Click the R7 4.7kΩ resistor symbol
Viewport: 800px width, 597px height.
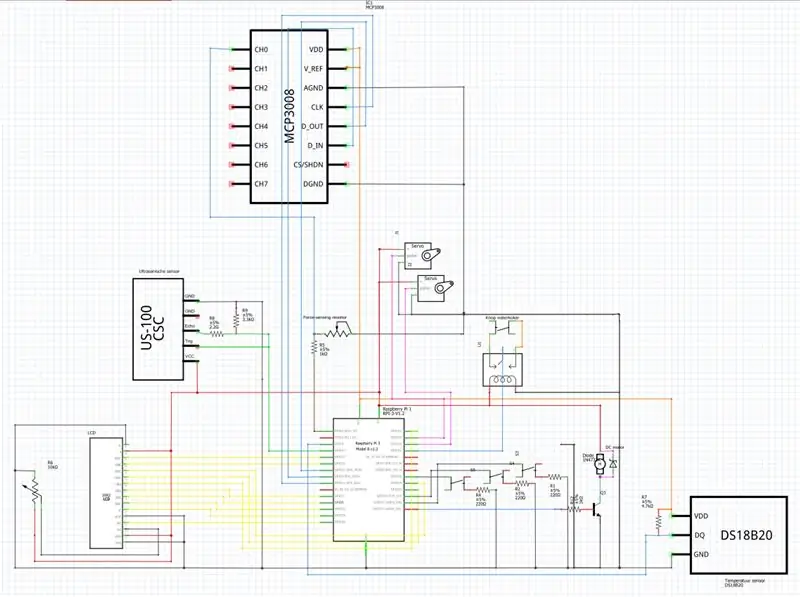pos(658,522)
